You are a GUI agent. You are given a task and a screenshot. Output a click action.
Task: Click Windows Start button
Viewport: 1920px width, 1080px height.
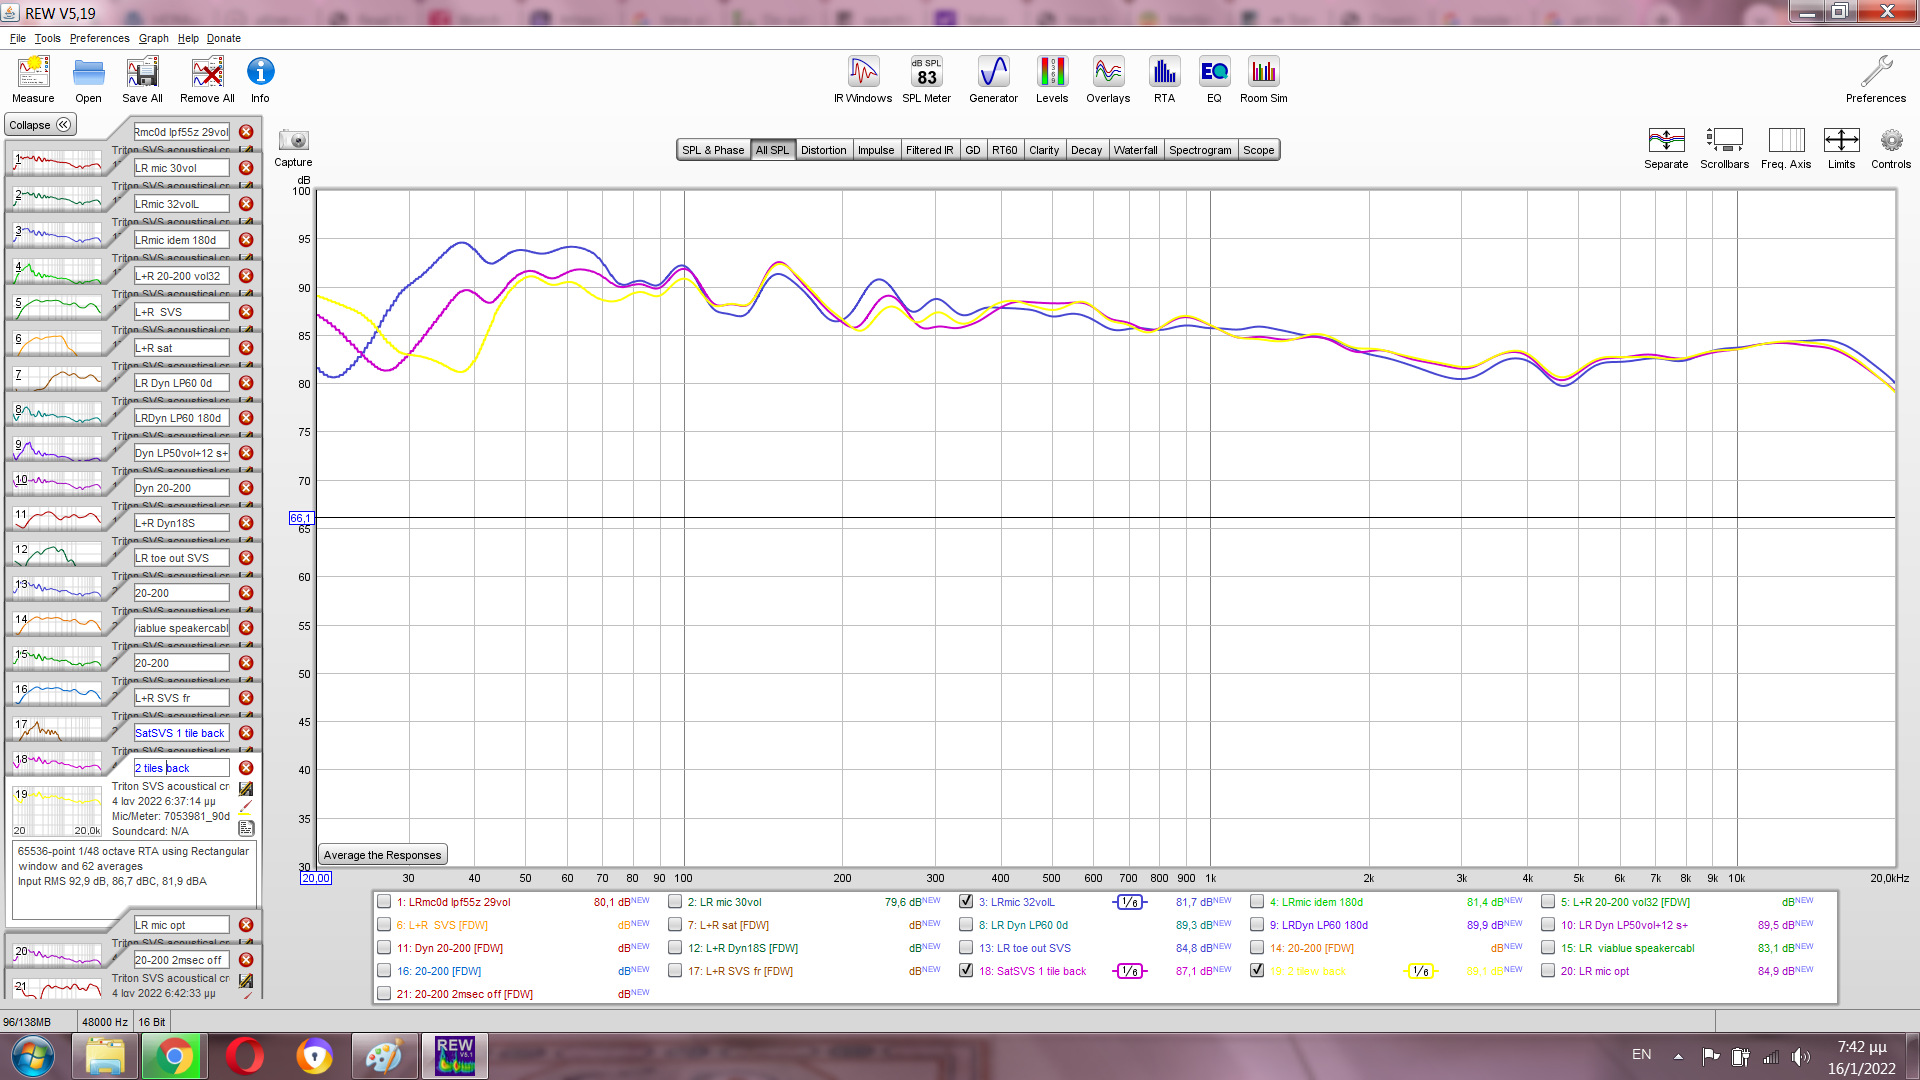click(32, 1056)
